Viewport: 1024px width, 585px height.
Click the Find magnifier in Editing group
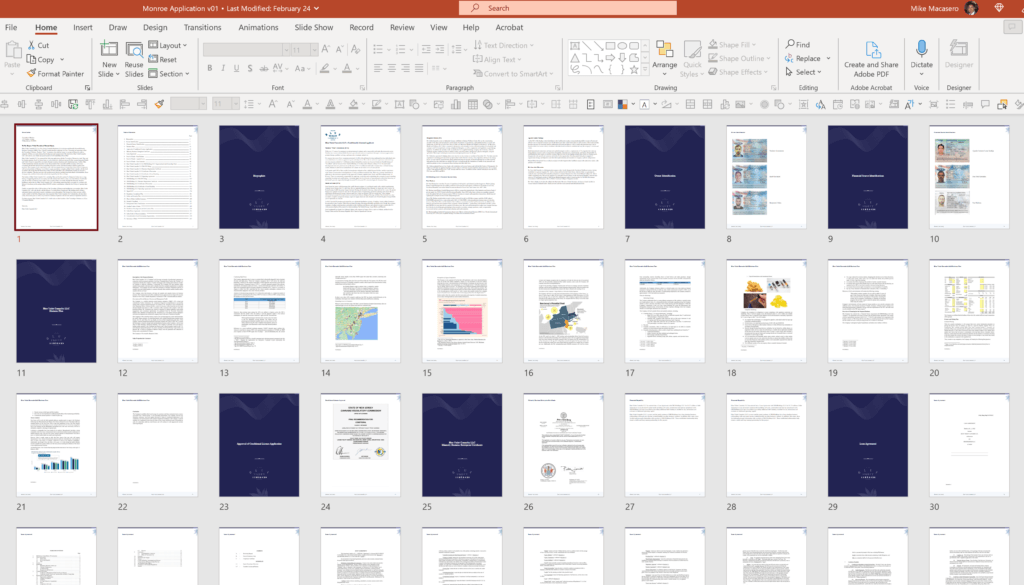click(x=790, y=44)
